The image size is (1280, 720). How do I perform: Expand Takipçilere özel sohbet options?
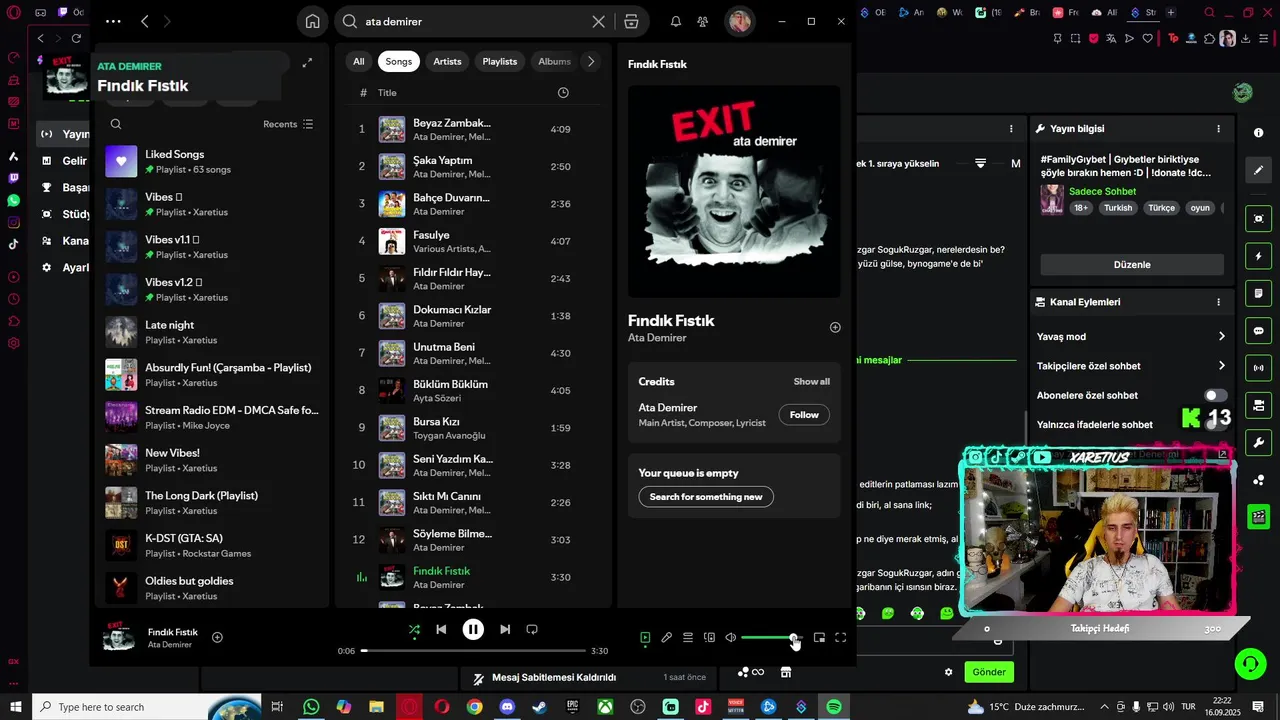(1221, 366)
